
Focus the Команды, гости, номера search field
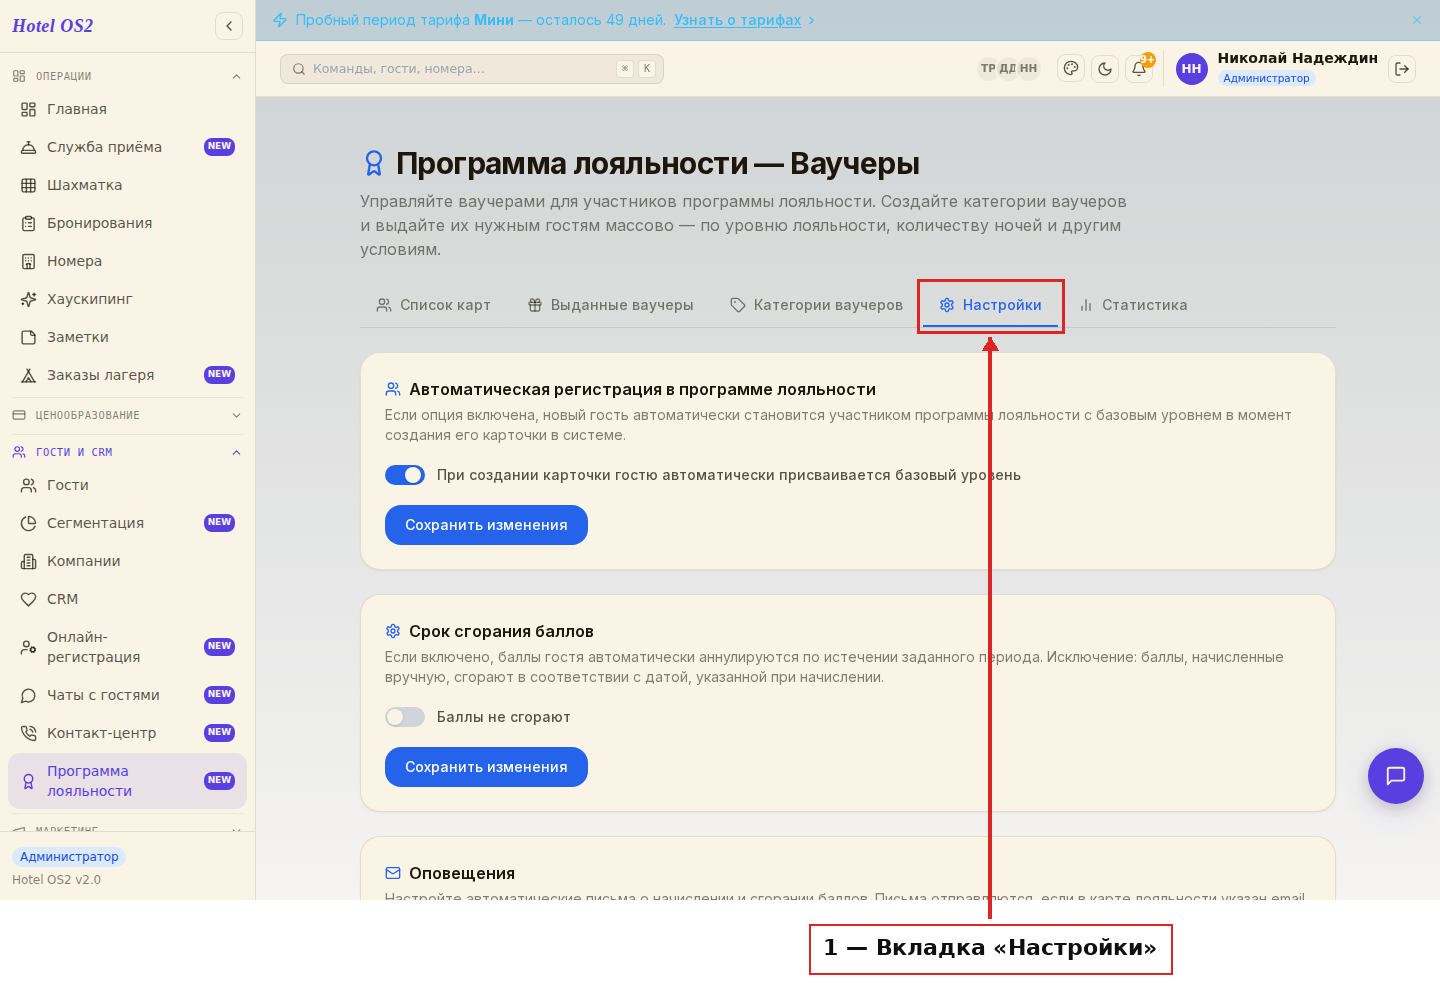tap(472, 69)
